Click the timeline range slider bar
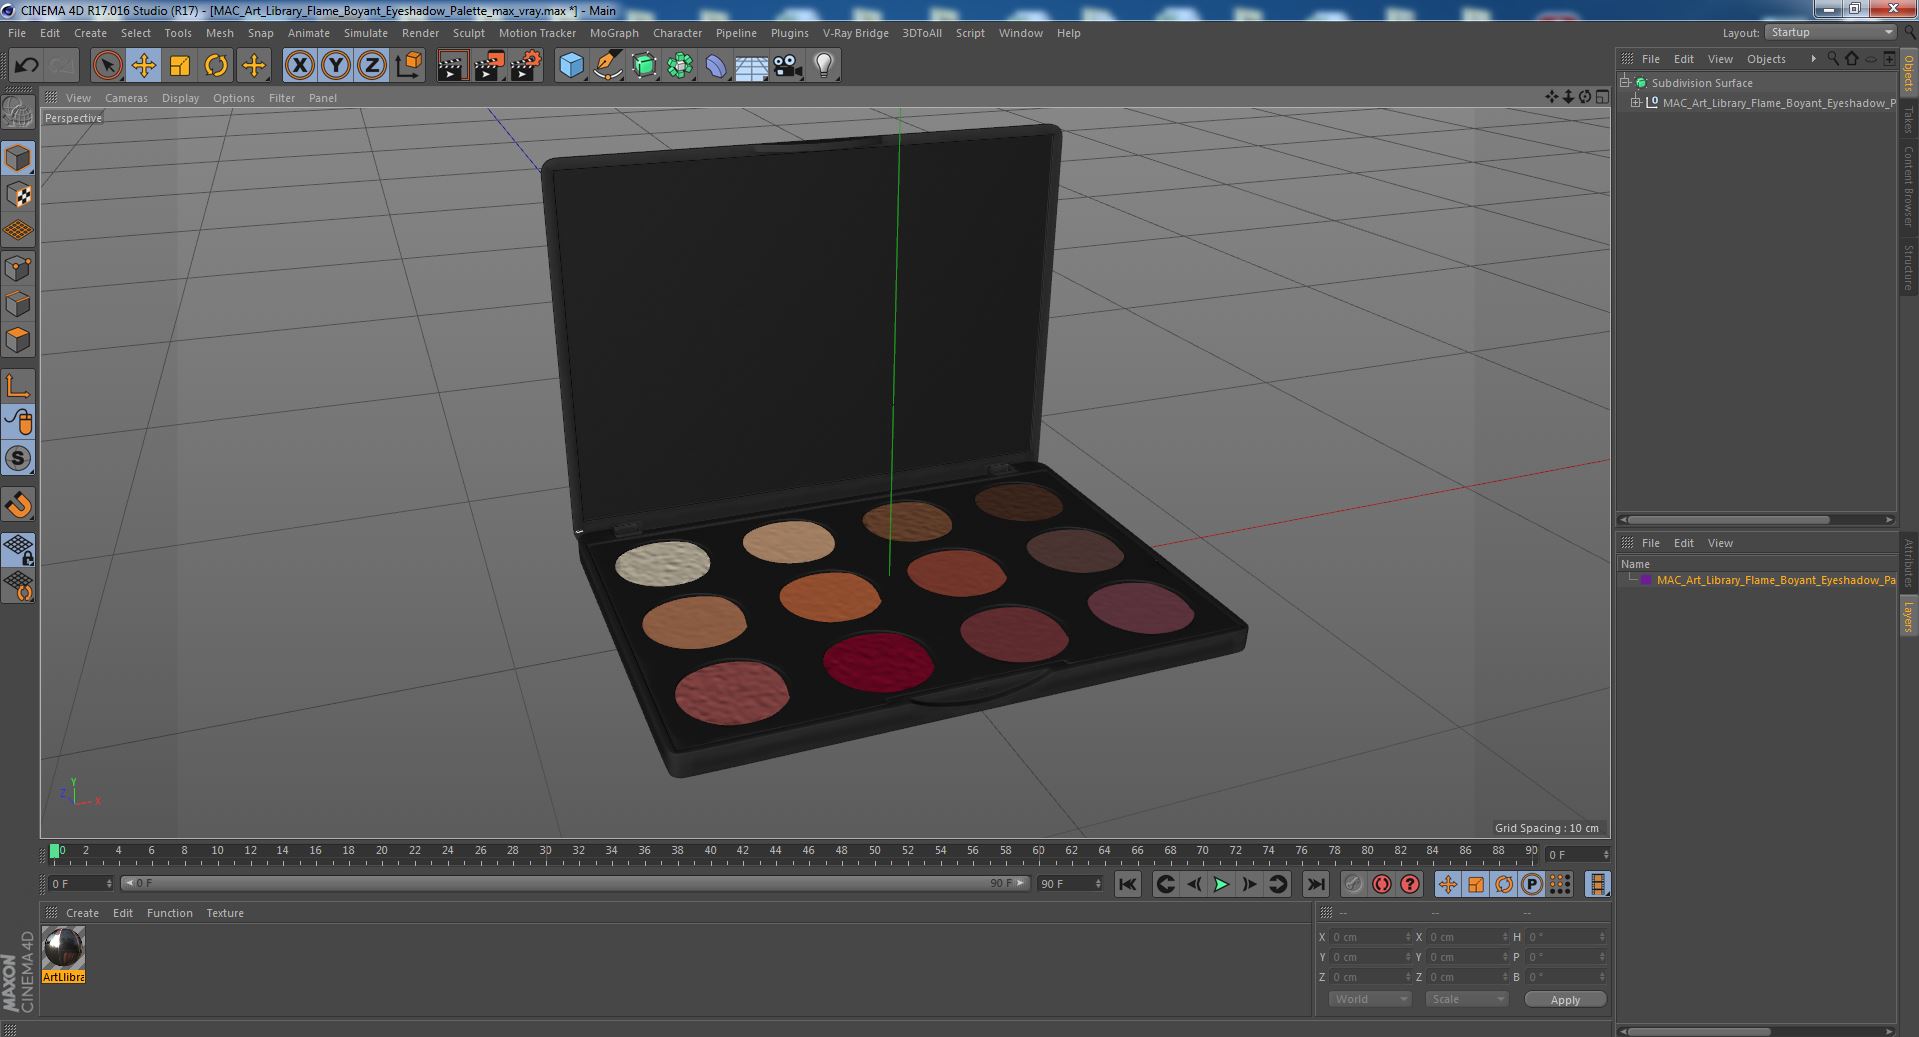 tap(574, 883)
